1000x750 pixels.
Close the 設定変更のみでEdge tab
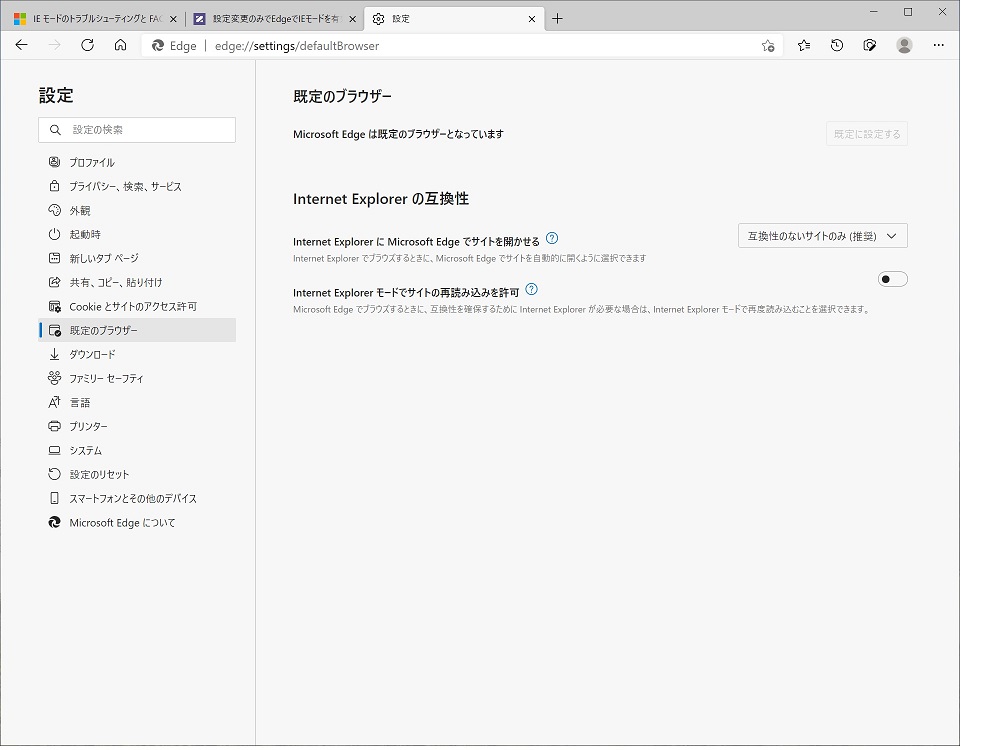click(353, 19)
